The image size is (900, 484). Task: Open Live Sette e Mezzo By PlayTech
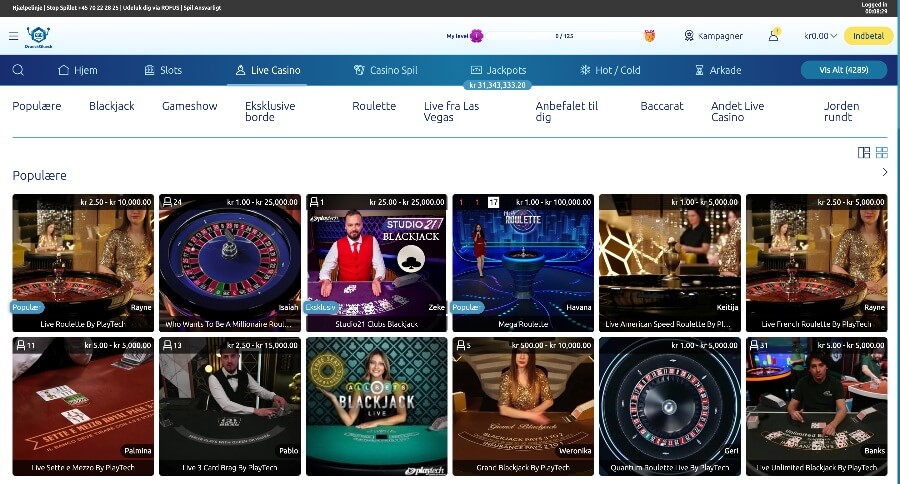click(83, 406)
